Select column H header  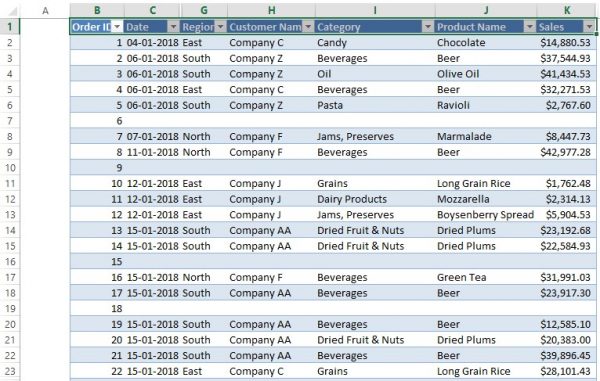271,10
